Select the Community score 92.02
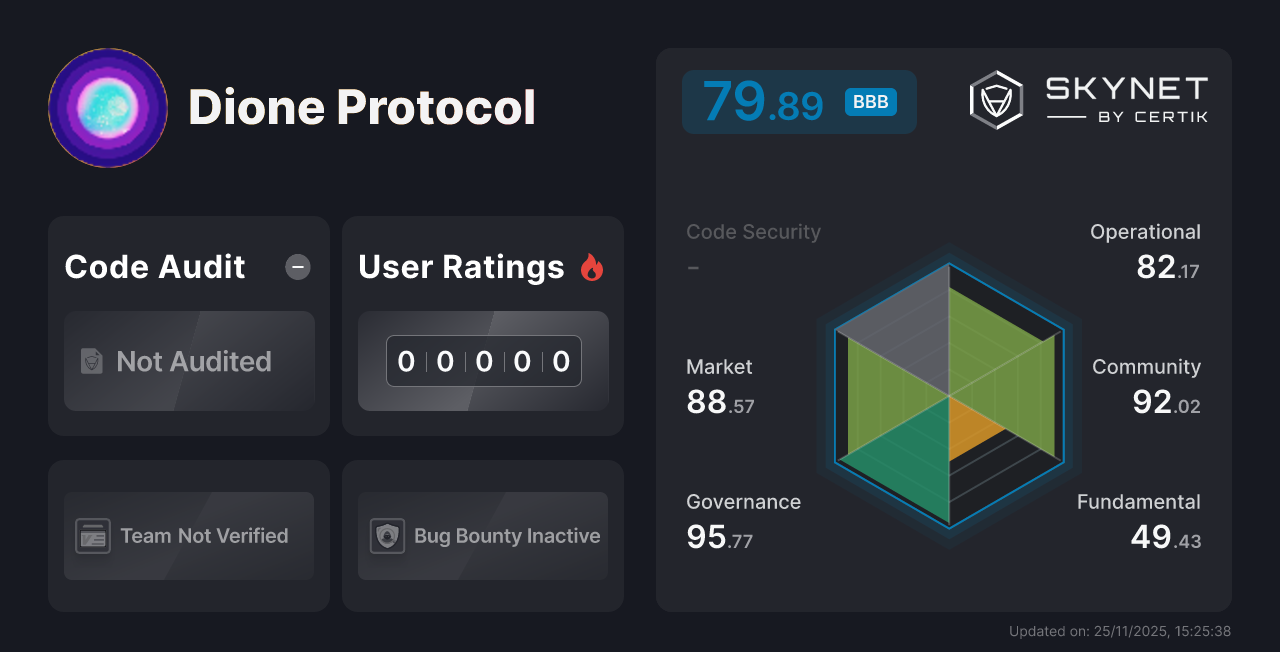1280x652 pixels. pyautogui.click(x=1166, y=402)
